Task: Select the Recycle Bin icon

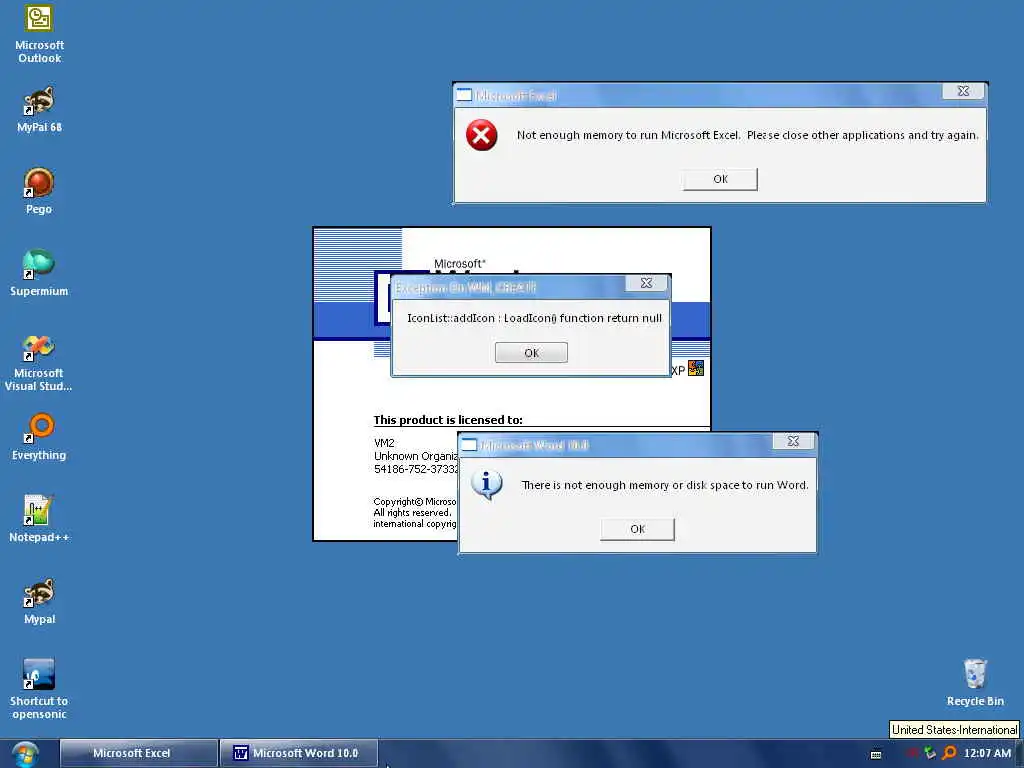Action: click(x=975, y=683)
